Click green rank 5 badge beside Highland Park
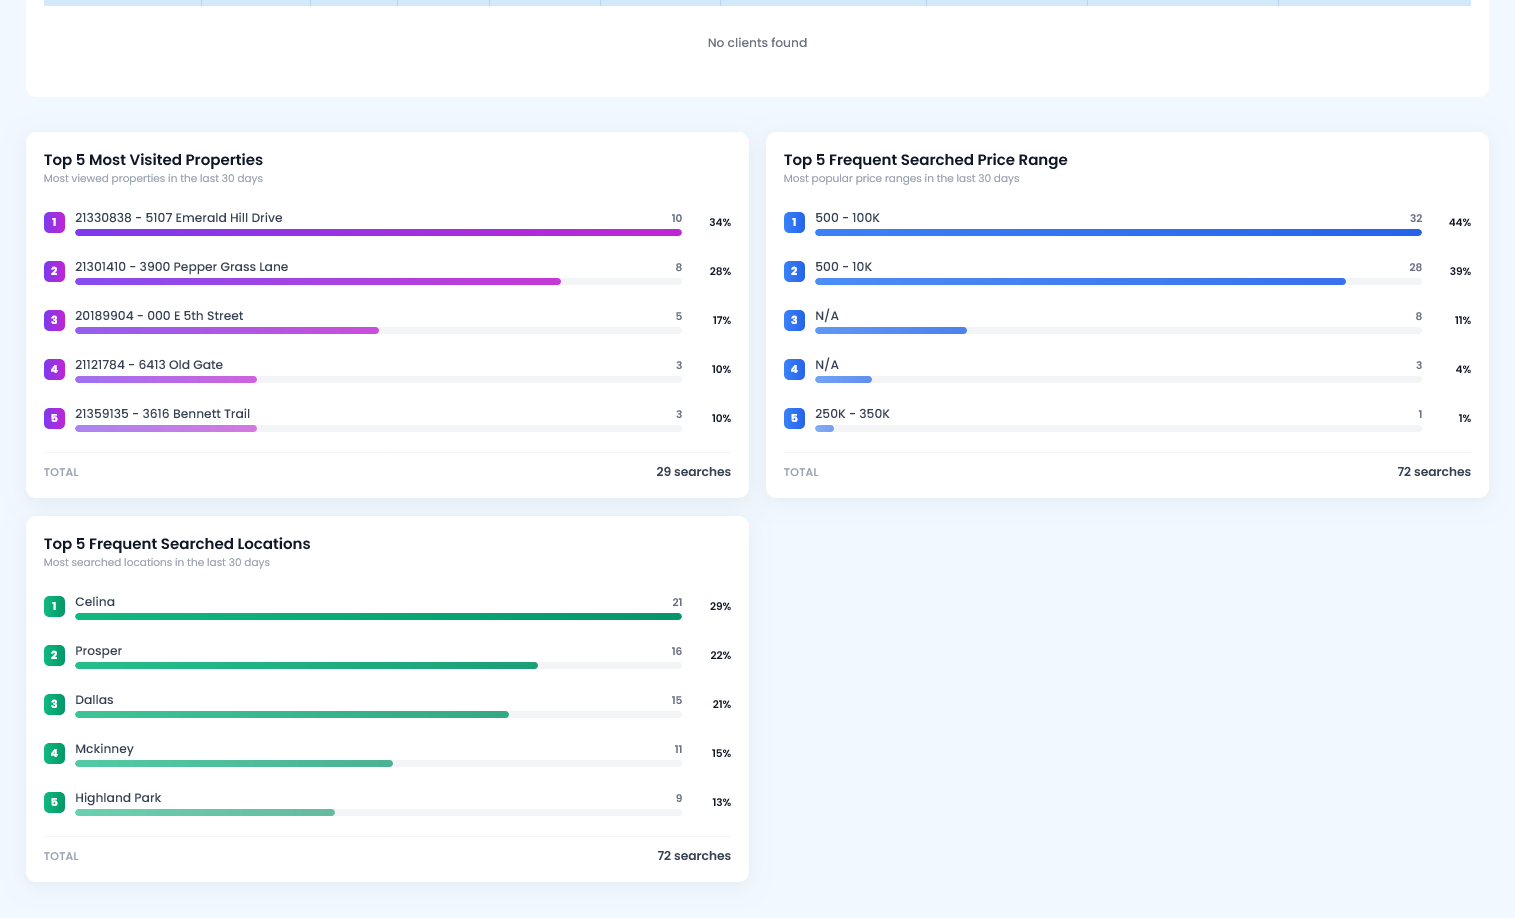This screenshot has width=1515, height=918. tap(54, 802)
